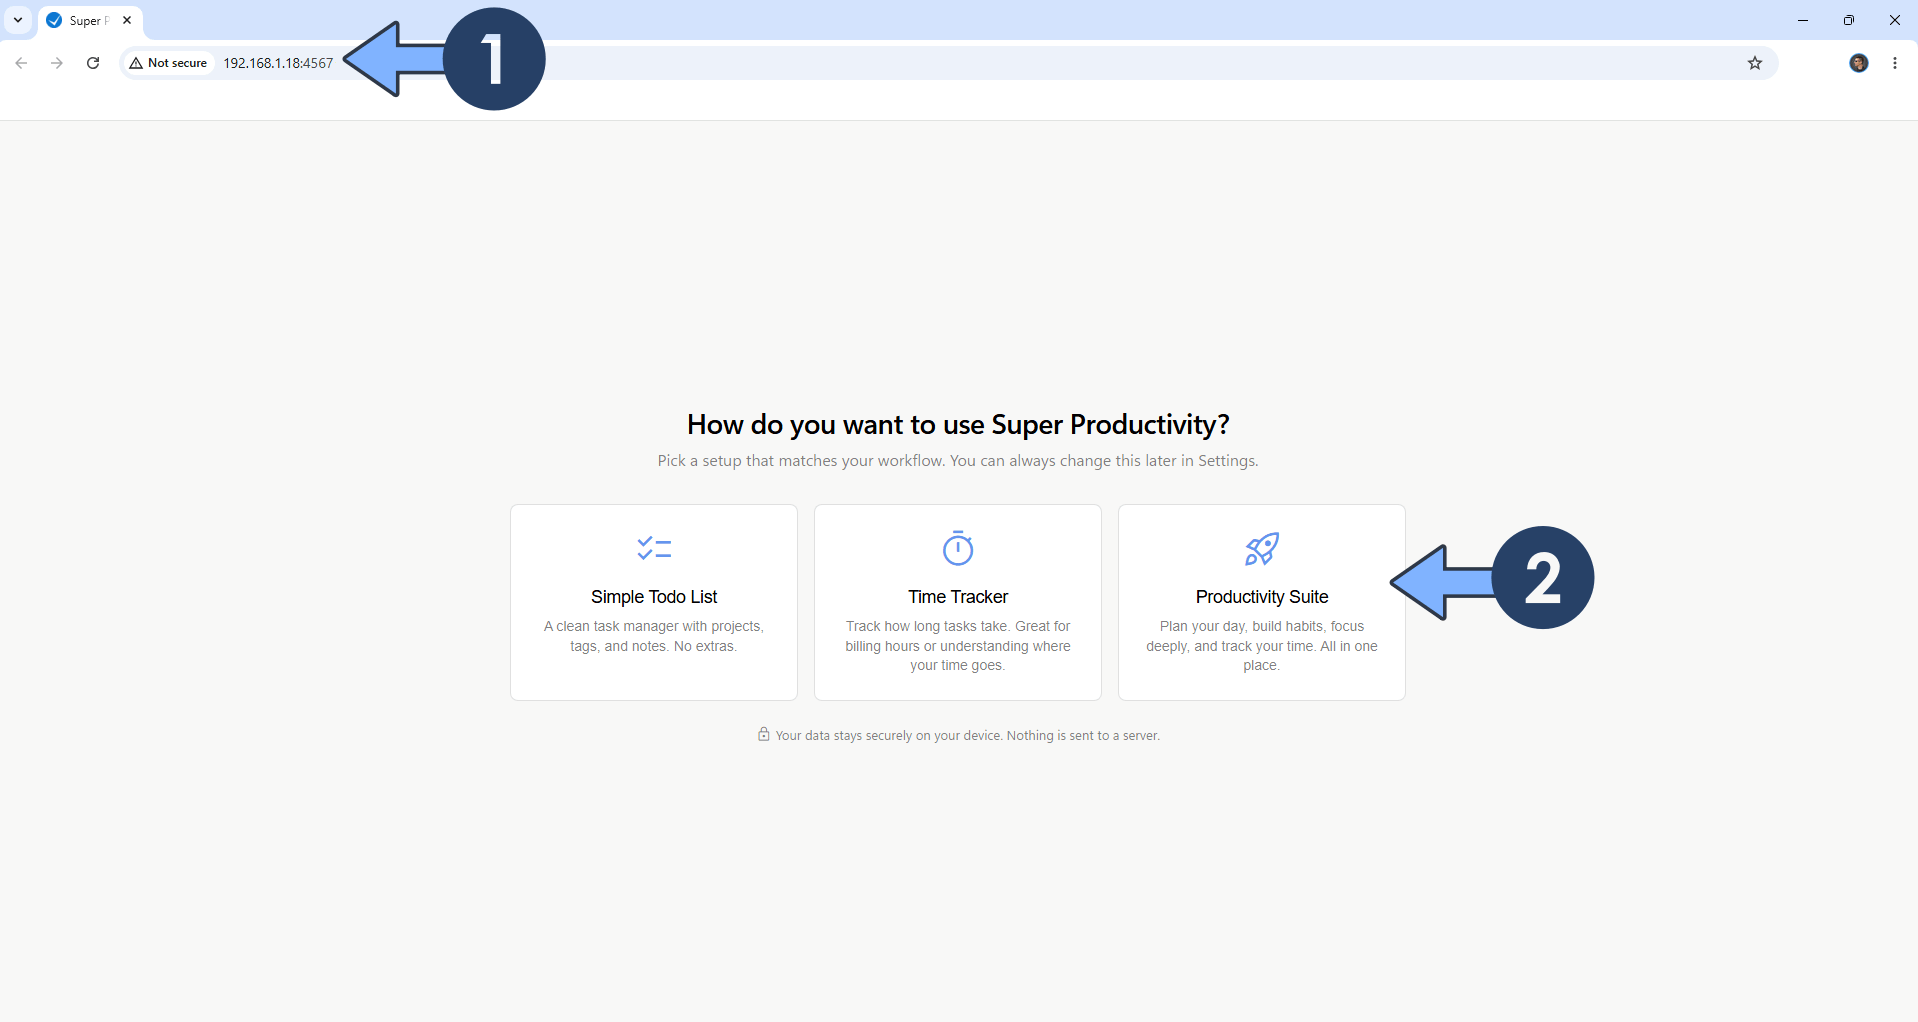The height and width of the screenshot is (1022, 1918).
Task: Choose the Time Tracker card
Action: click(958, 602)
